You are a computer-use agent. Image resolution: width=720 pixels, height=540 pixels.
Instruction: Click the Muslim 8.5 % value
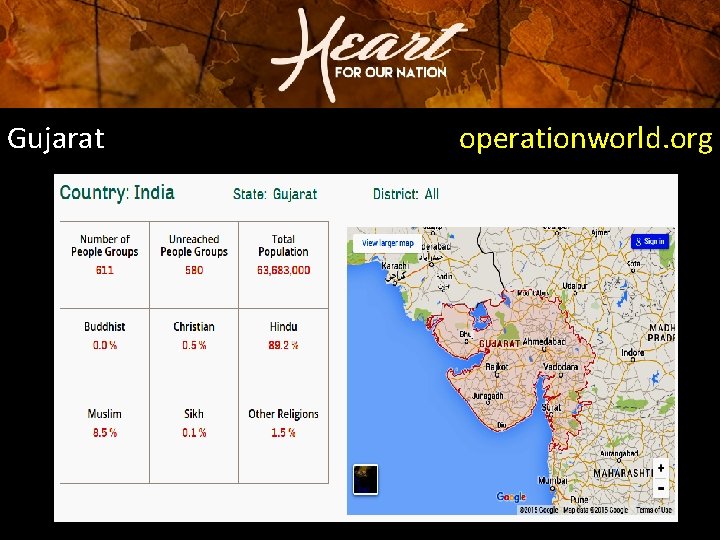(105, 433)
